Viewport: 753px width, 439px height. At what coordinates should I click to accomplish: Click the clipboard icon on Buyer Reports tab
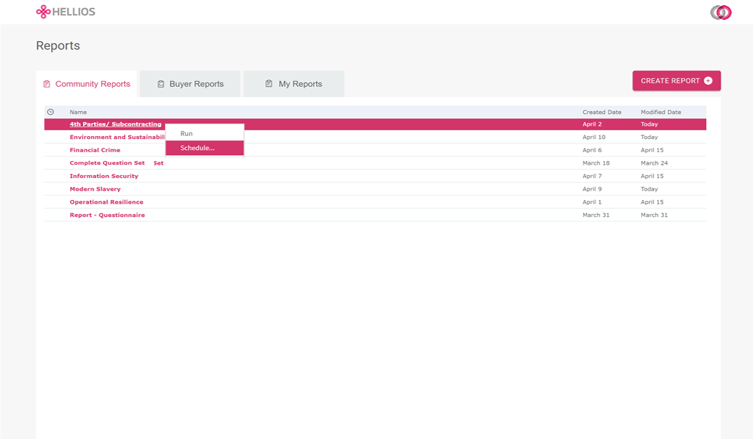coord(161,84)
